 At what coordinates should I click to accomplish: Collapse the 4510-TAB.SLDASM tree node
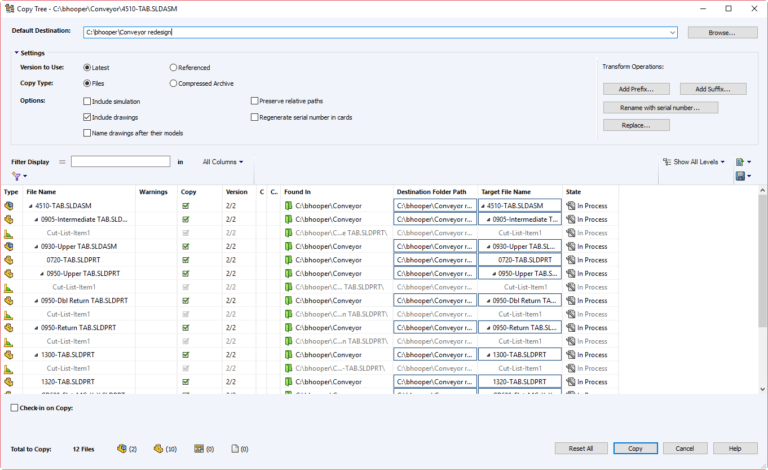tap(30, 206)
